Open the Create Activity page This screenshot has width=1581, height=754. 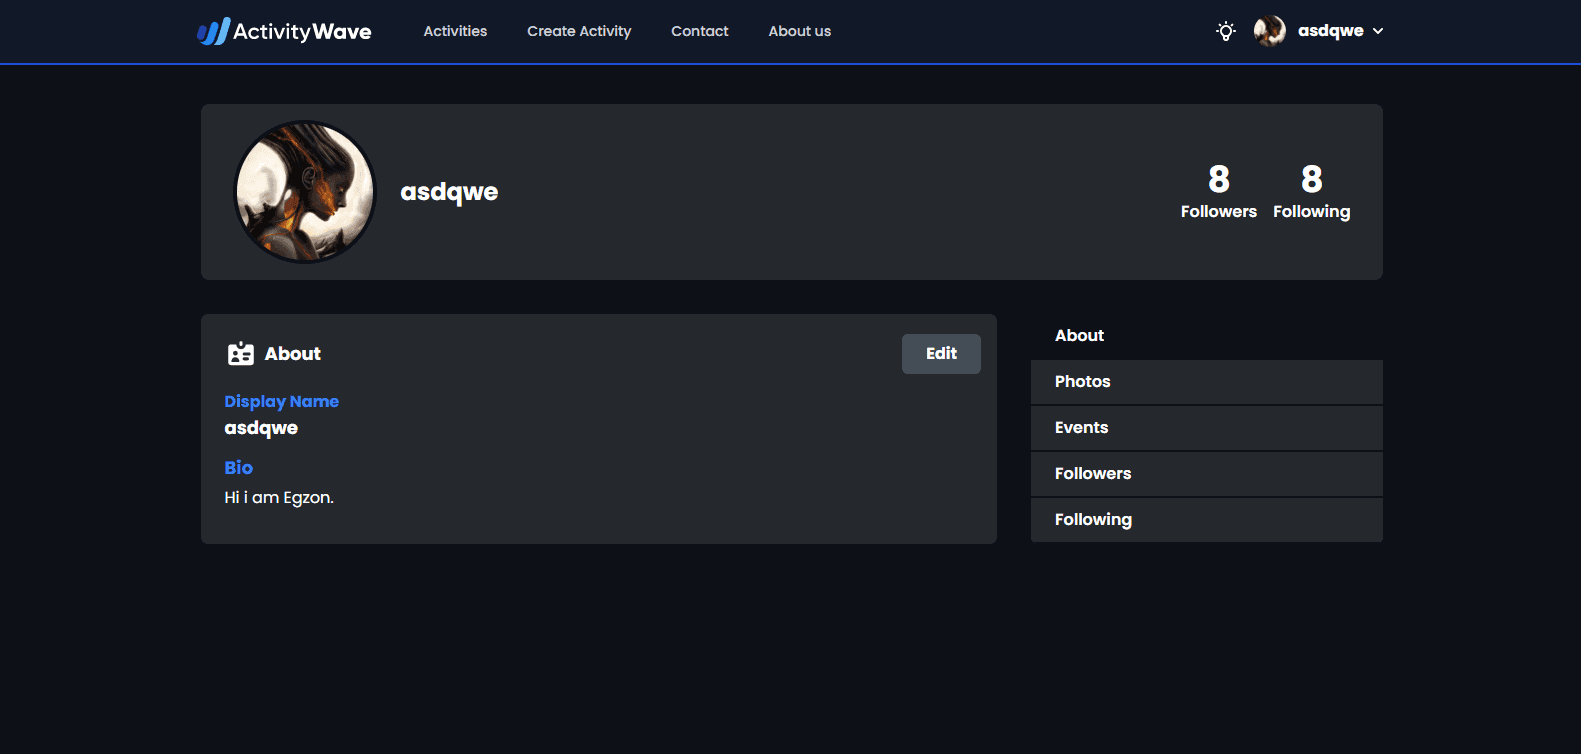point(579,31)
